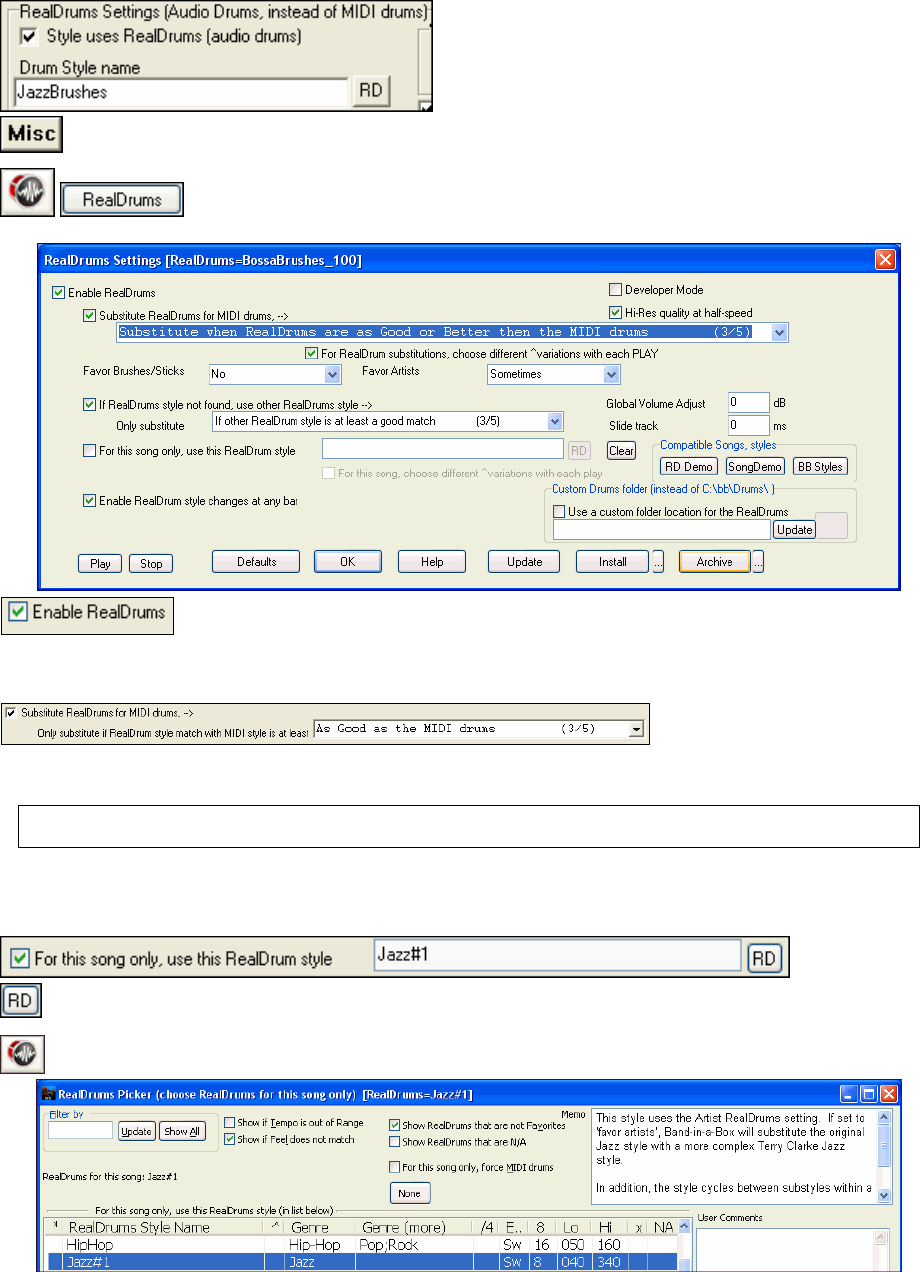Open the As Good as the MIDI drums dropdown
This screenshot has width=920, height=1272.
[x=636, y=729]
